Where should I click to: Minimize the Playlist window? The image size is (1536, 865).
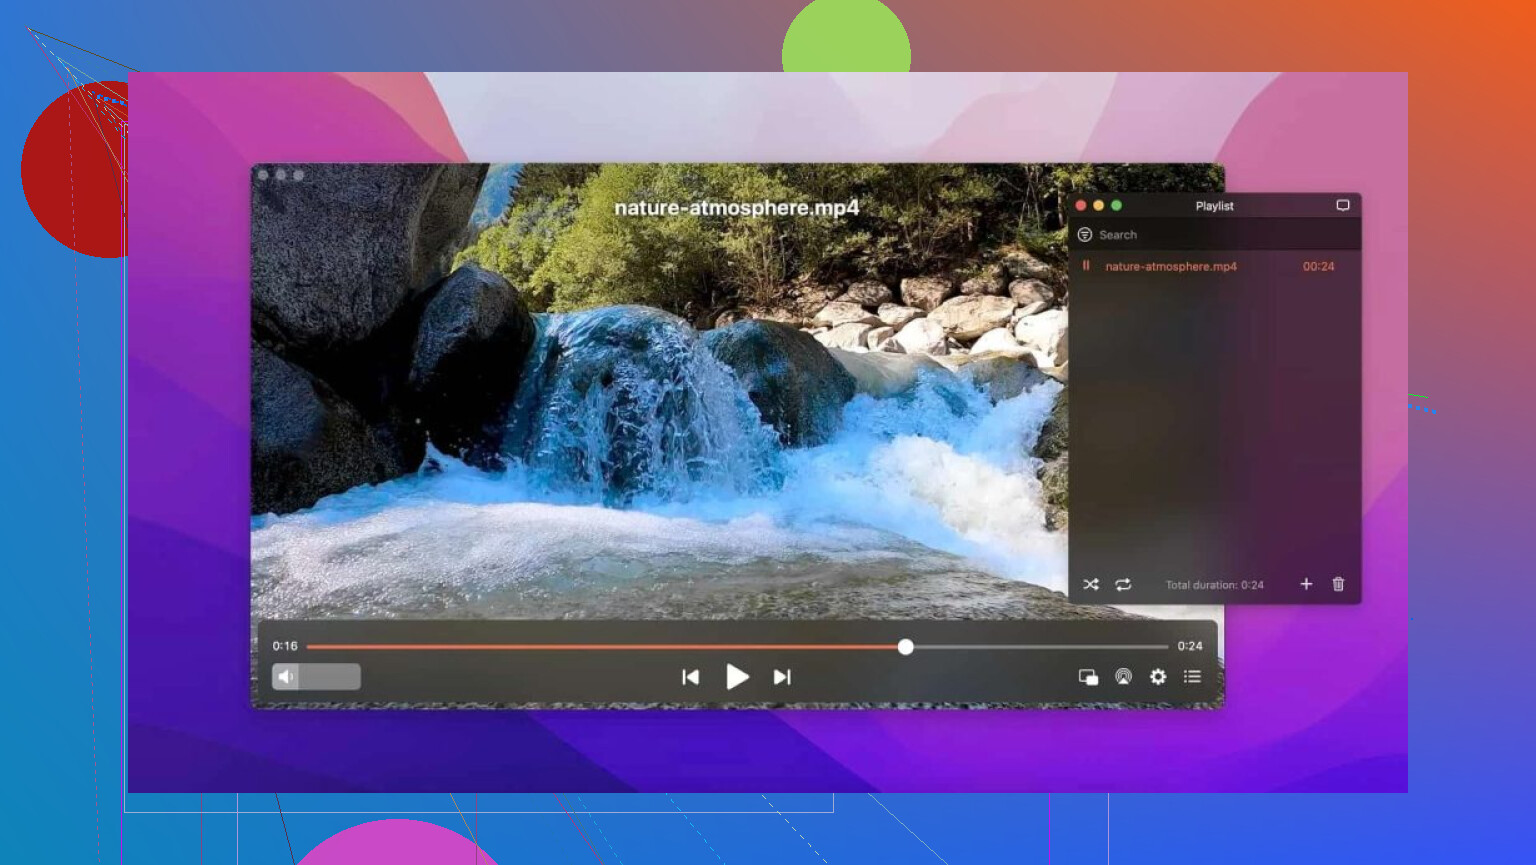click(x=1099, y=205)
